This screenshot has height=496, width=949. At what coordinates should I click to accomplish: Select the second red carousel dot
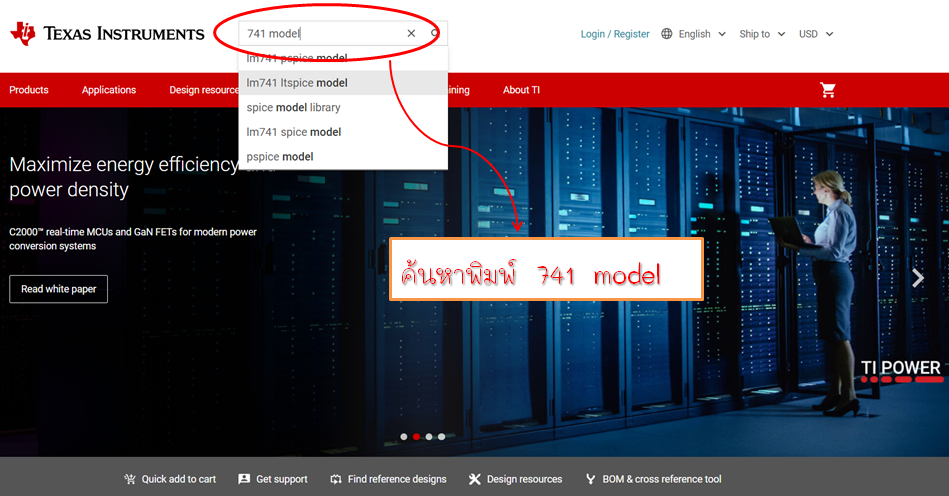(x=416, y=437)
